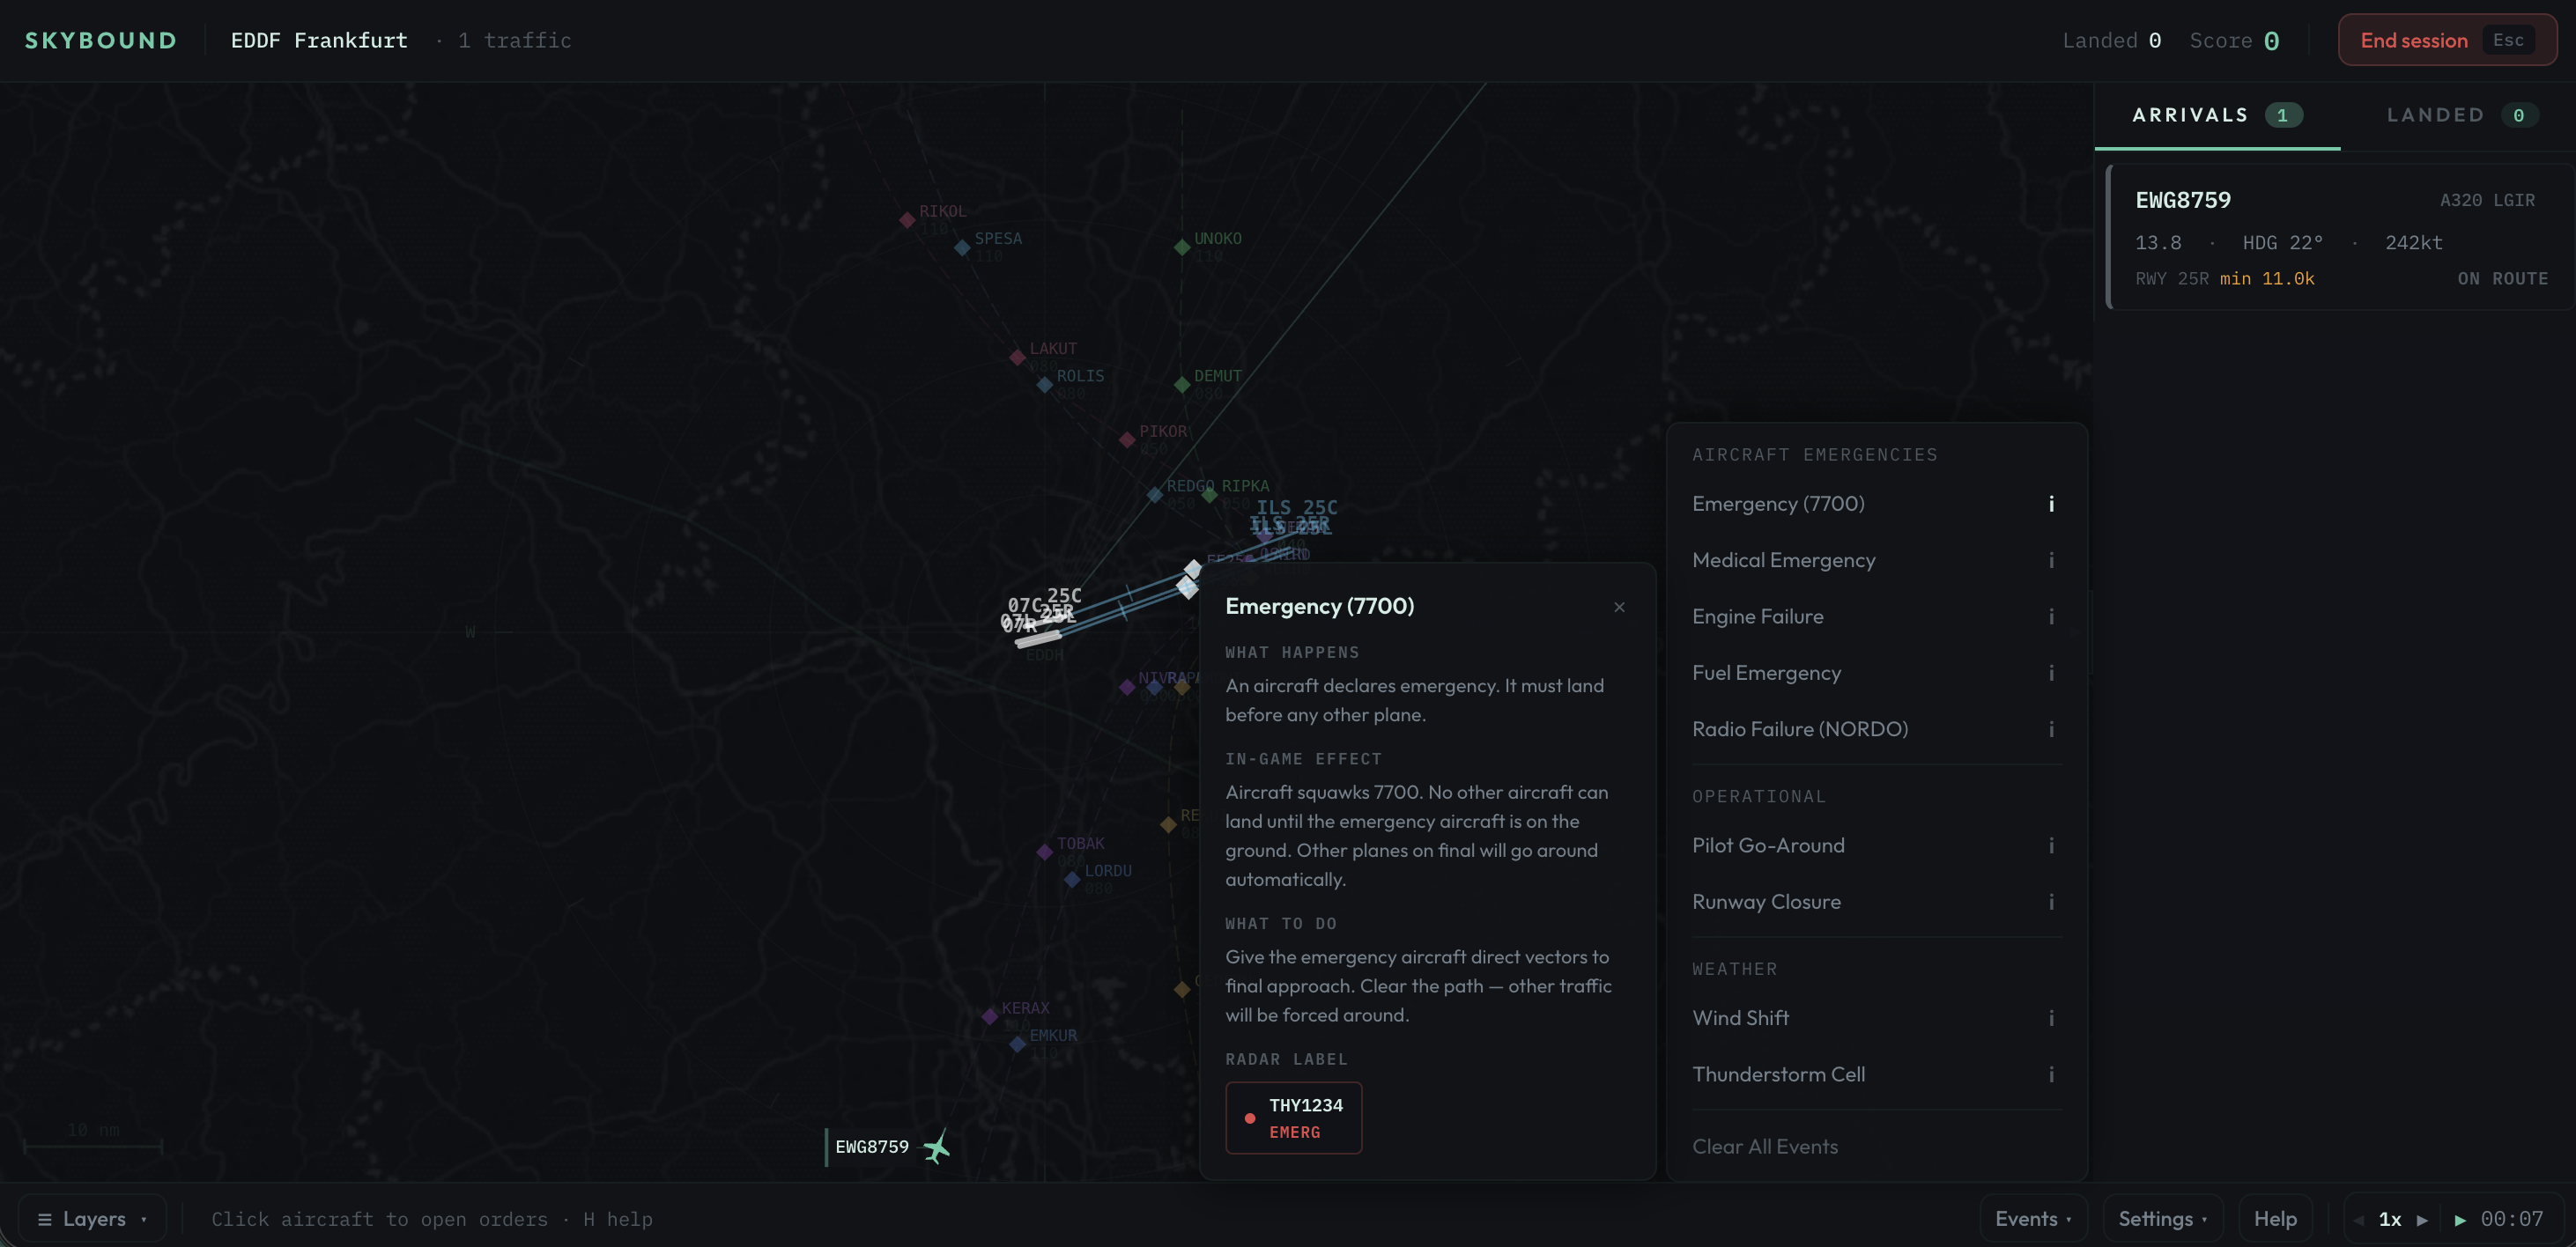Open info icon for Medical Emergency

click(x=2050, y=560)
